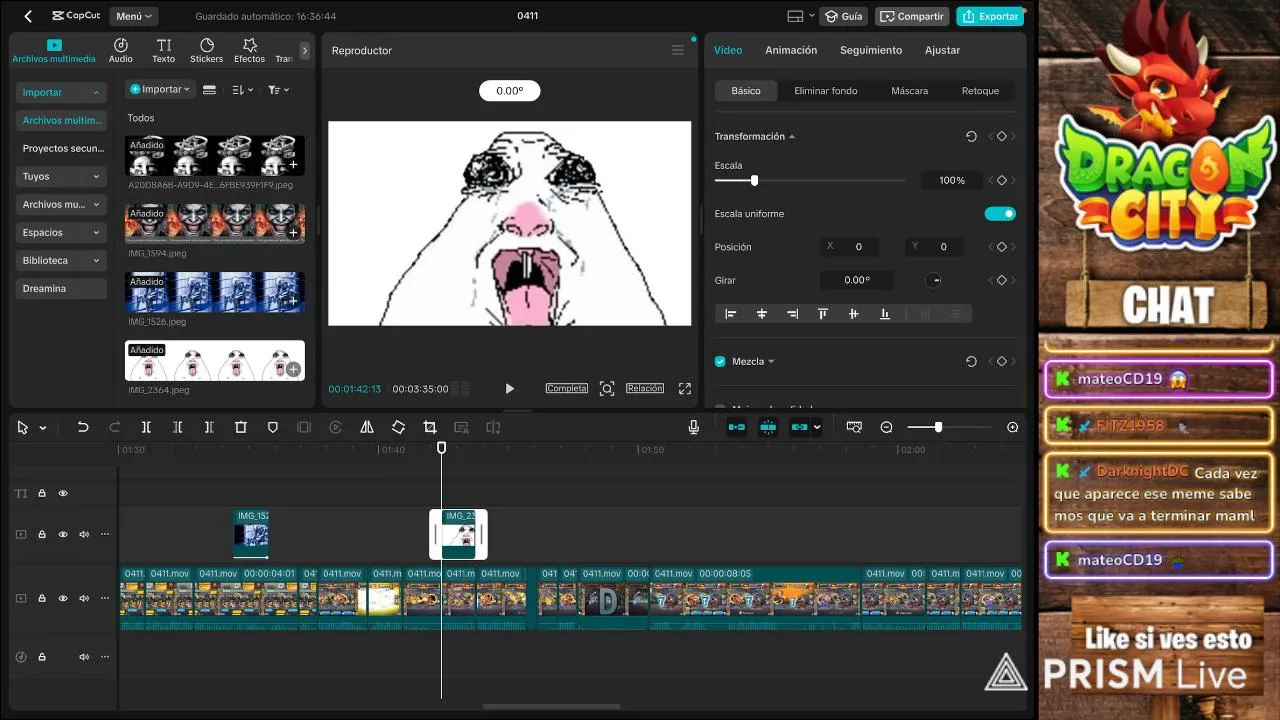Mirror the selected clip horizontally
Viewport: 1280px width, 720px height.
coord(367,427)
